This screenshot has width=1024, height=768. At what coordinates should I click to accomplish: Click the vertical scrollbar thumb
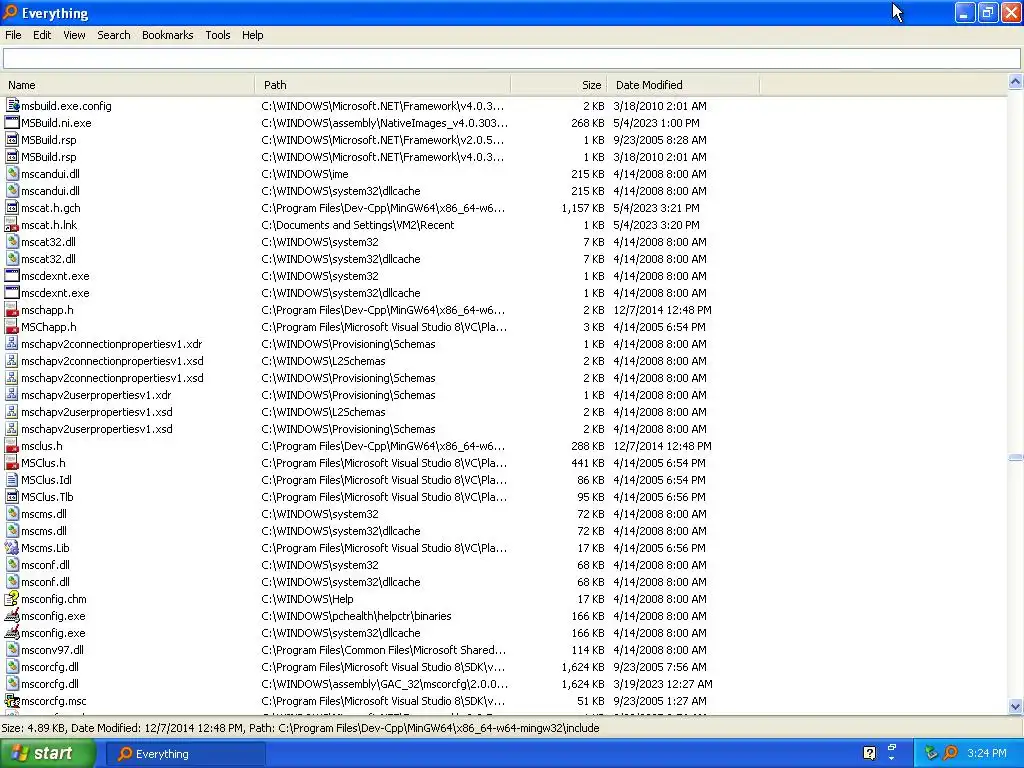click(1015, 458)
